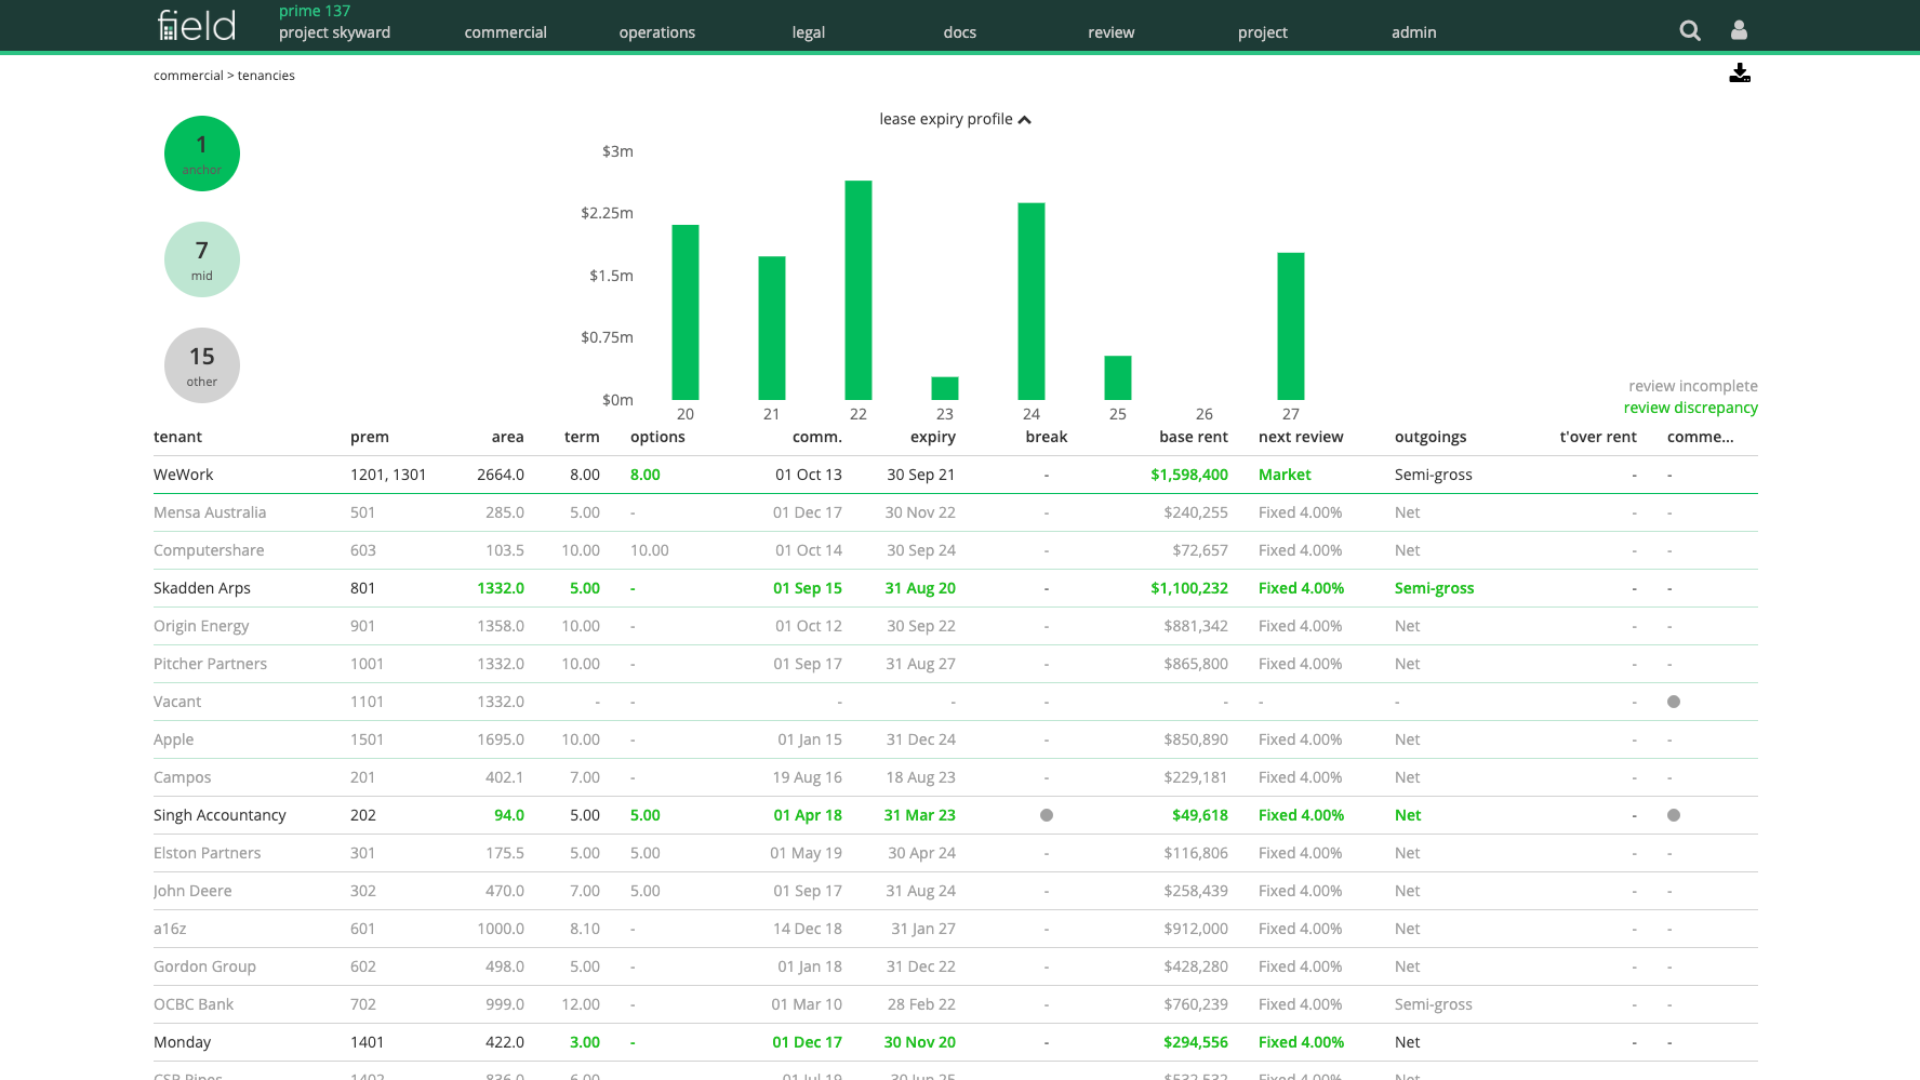
Task: Select Singh Accountancy tenant name
Action: [219, 816]
